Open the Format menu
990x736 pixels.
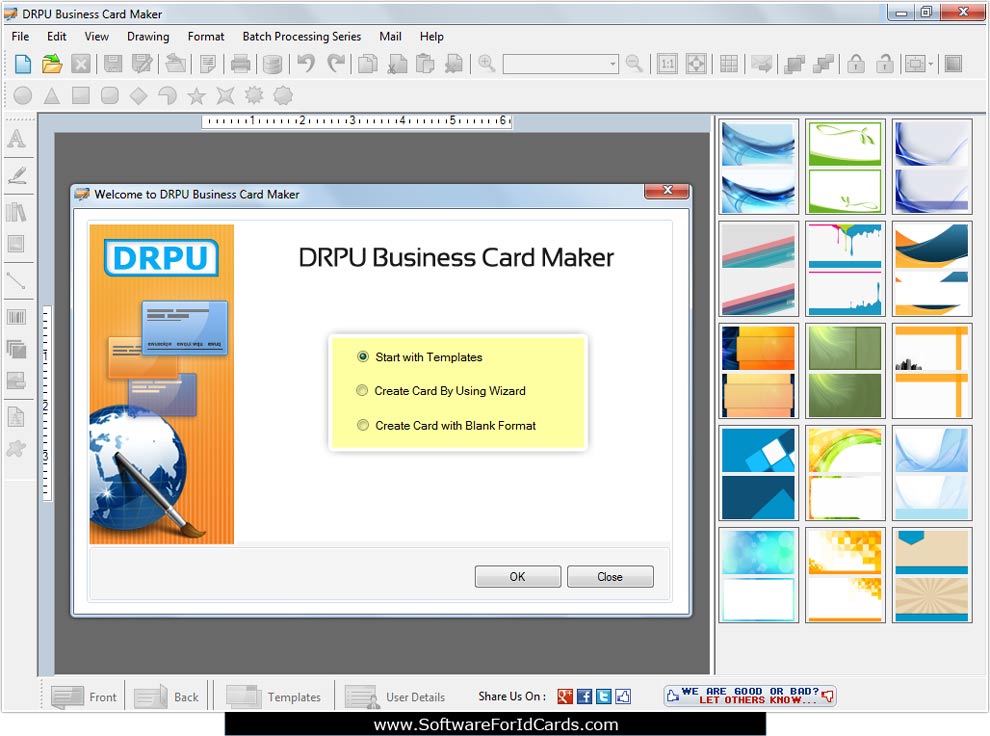[x=206, y=37]
